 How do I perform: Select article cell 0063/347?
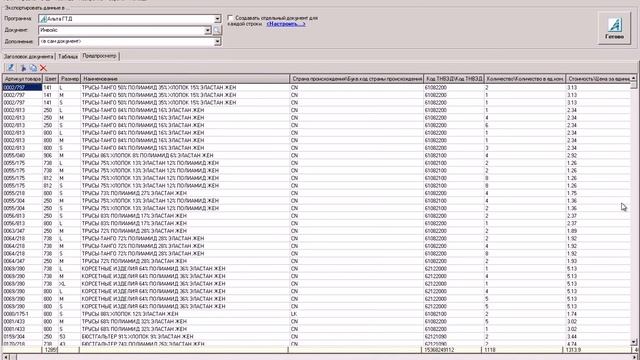click(x=22, y=231)
